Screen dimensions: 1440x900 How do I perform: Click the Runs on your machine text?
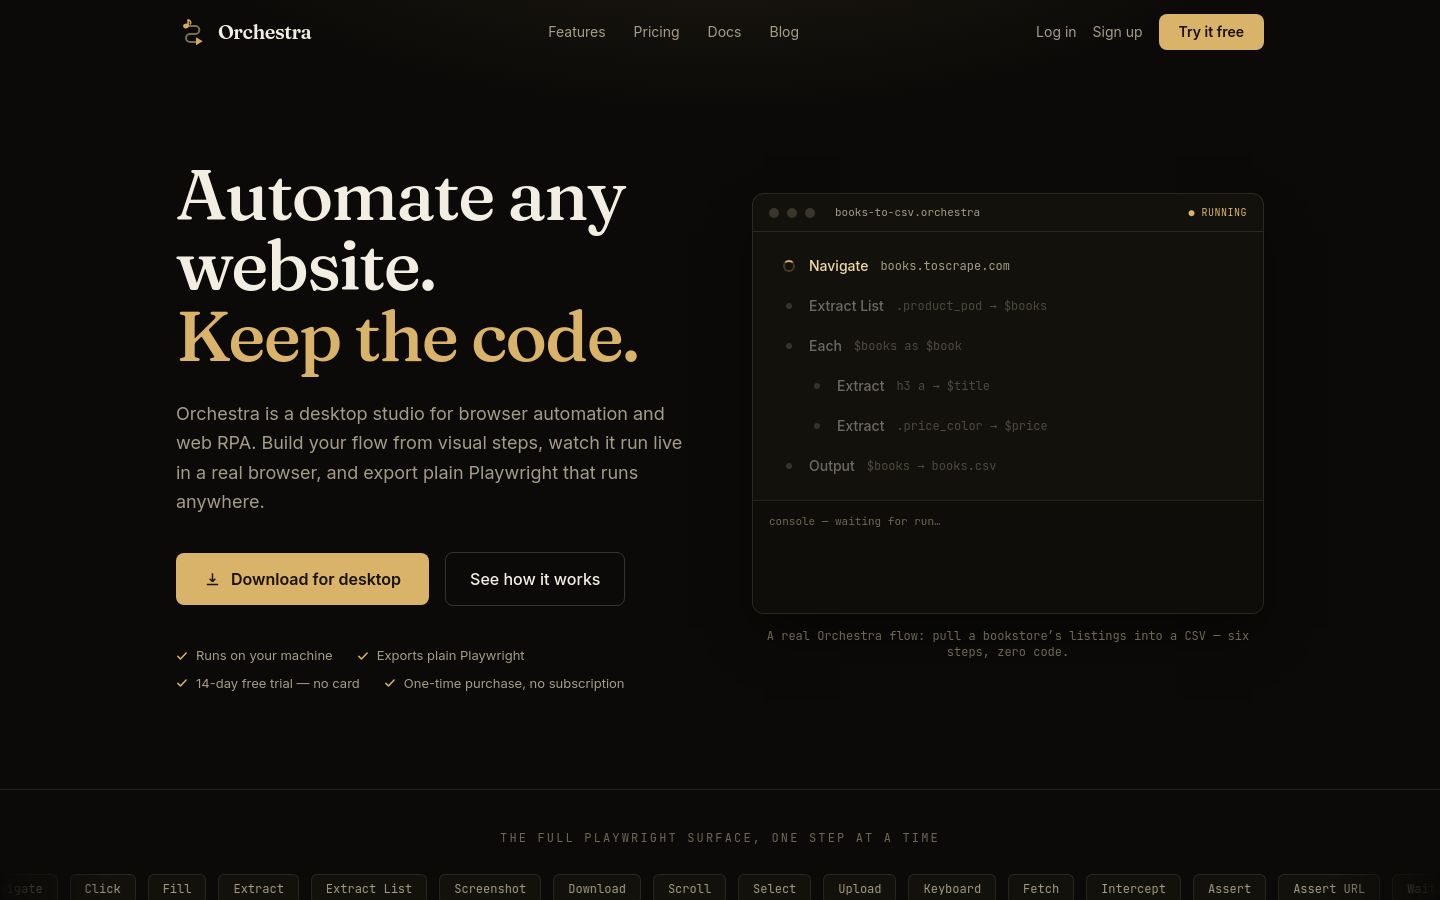point(264,656)
